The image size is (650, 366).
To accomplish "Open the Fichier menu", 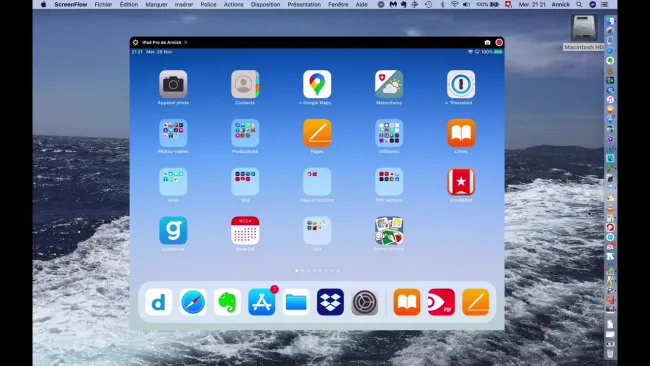I will [103, 5].
